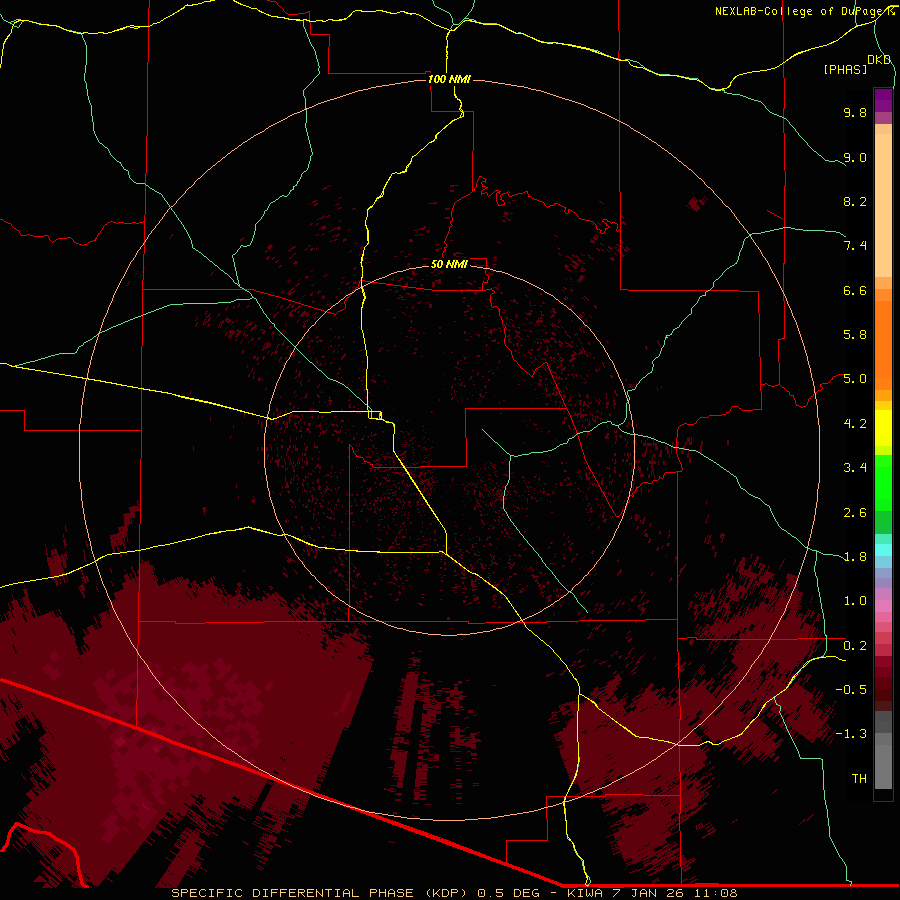
Task: Click the 9.8 color scale value
Action: [x=855, y=112]
